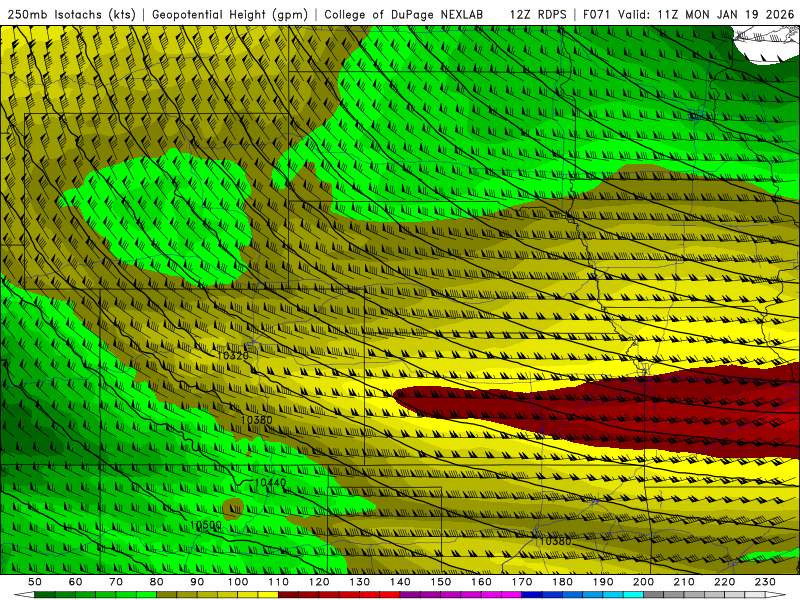
Task: Click the colorbar value 130
Action: pyautogui.click(x=360, y=582)
